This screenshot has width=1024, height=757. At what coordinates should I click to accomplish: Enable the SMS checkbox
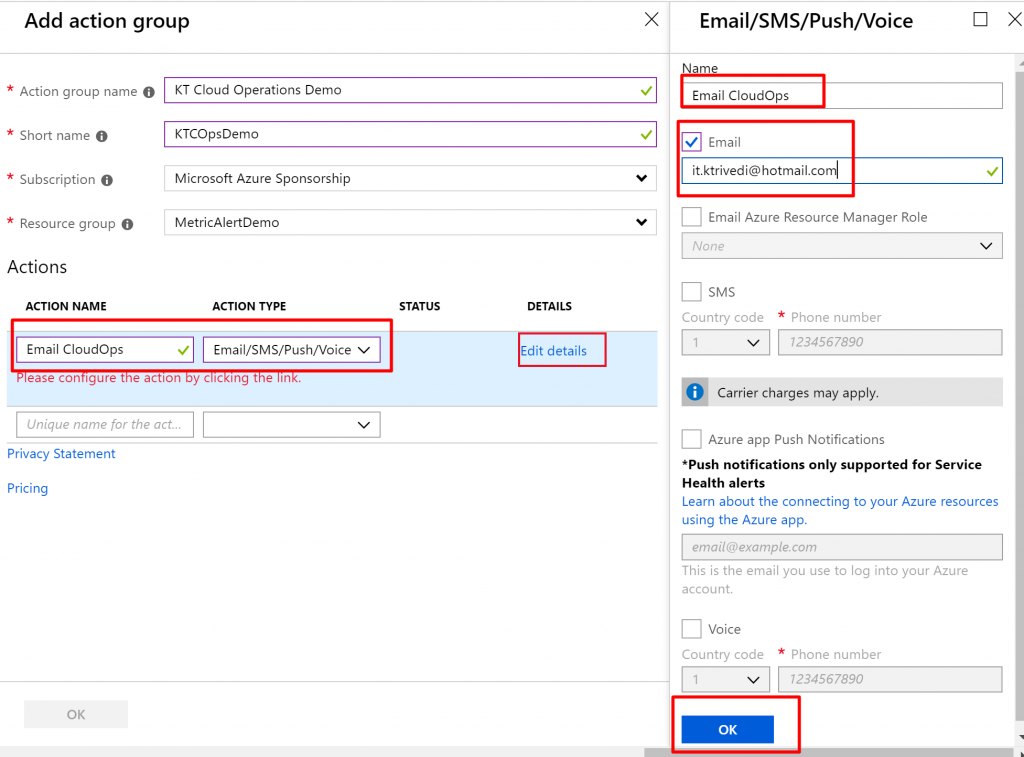pos(692,292)
